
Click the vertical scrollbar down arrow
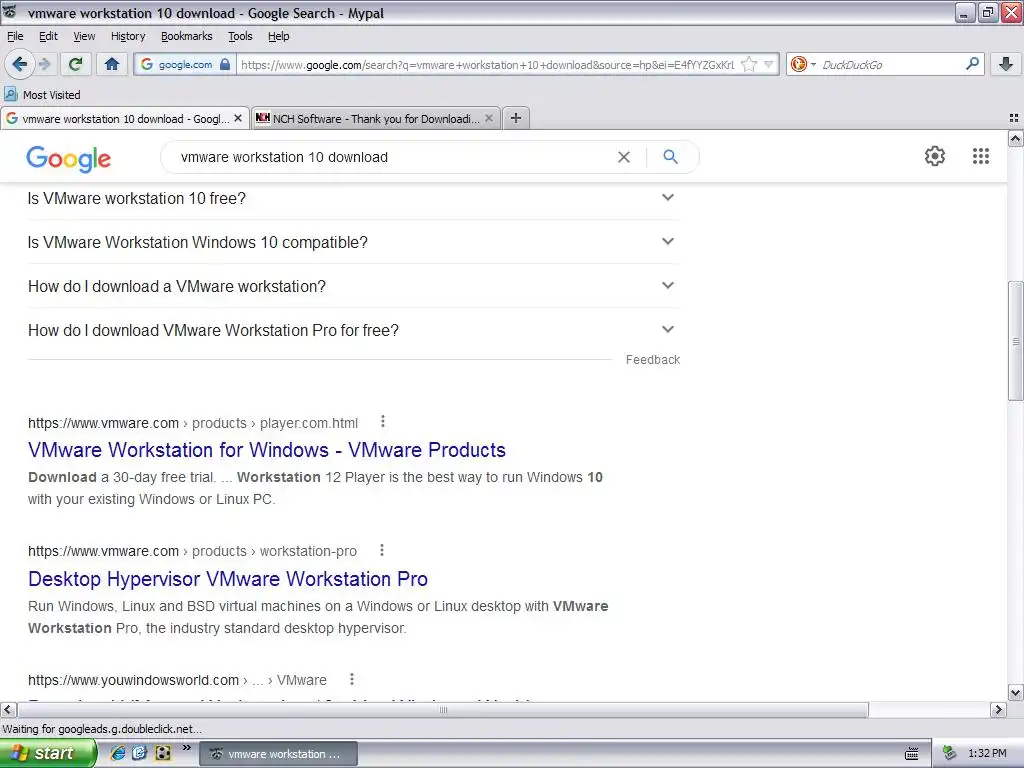(x=1015, y=692)
